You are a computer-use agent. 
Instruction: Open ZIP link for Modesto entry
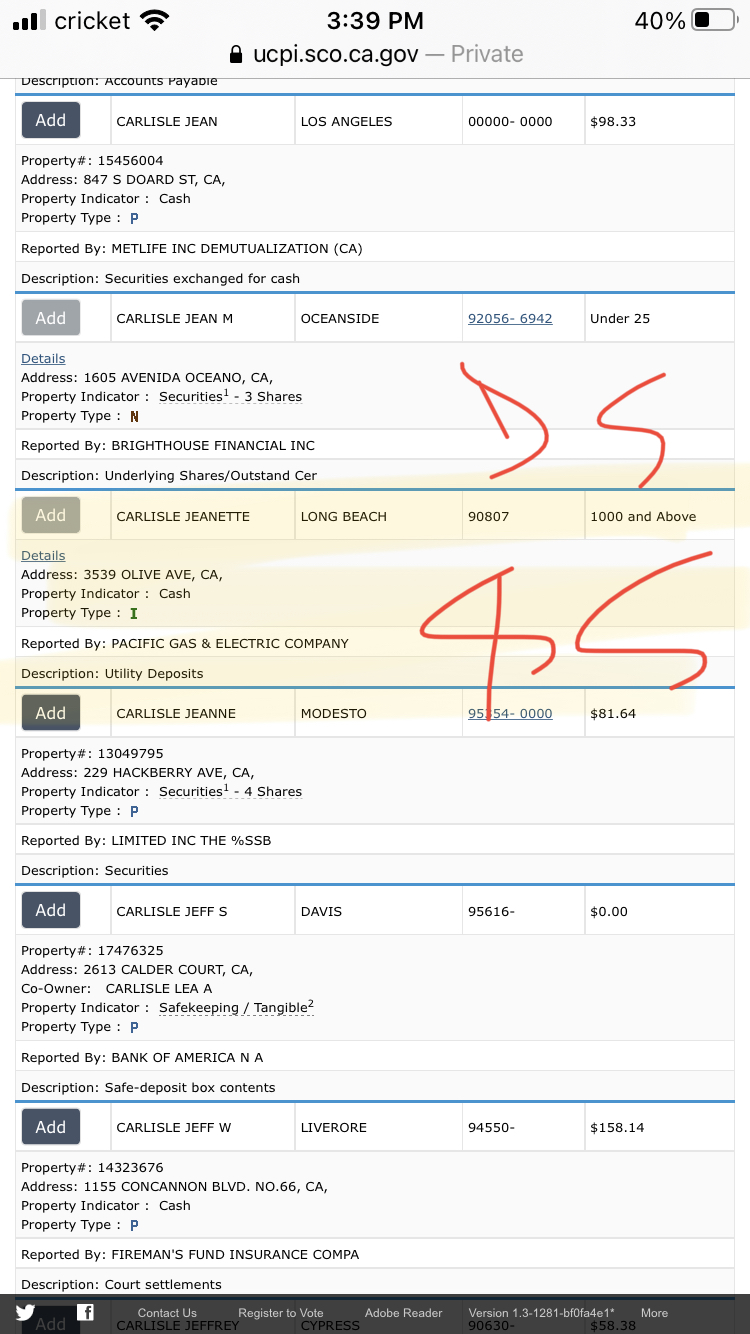[x=510, y=713]
